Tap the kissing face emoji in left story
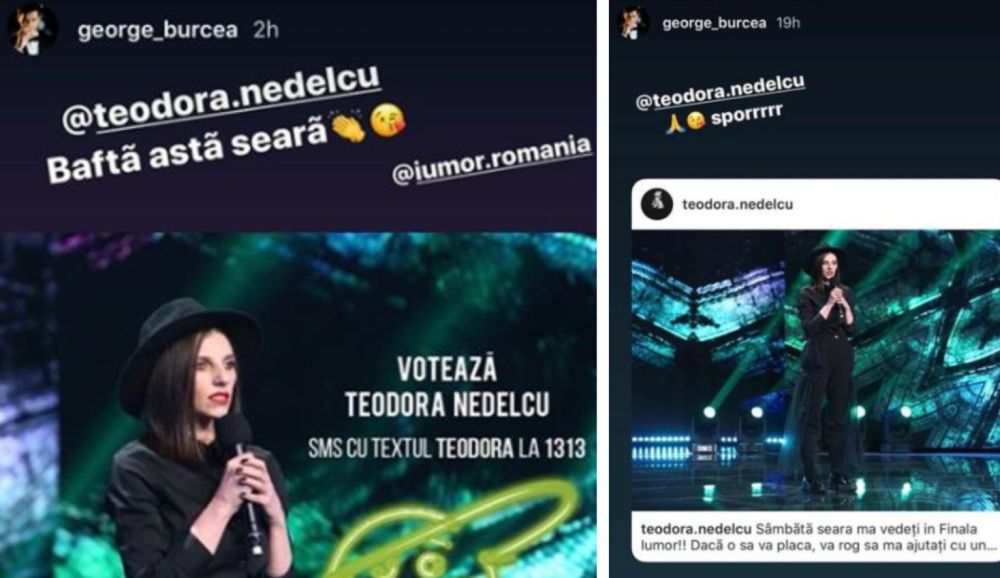 (x=387, y=121)
